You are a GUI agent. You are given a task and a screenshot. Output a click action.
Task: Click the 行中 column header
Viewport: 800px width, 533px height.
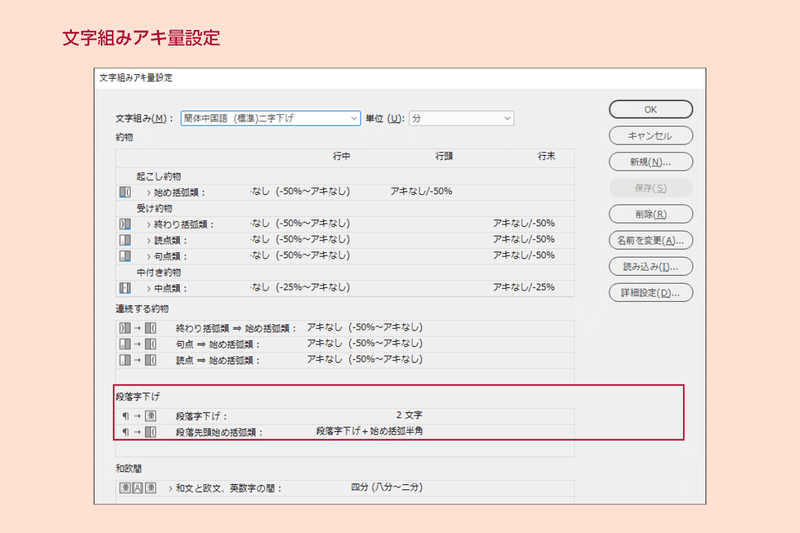[341, 156]
